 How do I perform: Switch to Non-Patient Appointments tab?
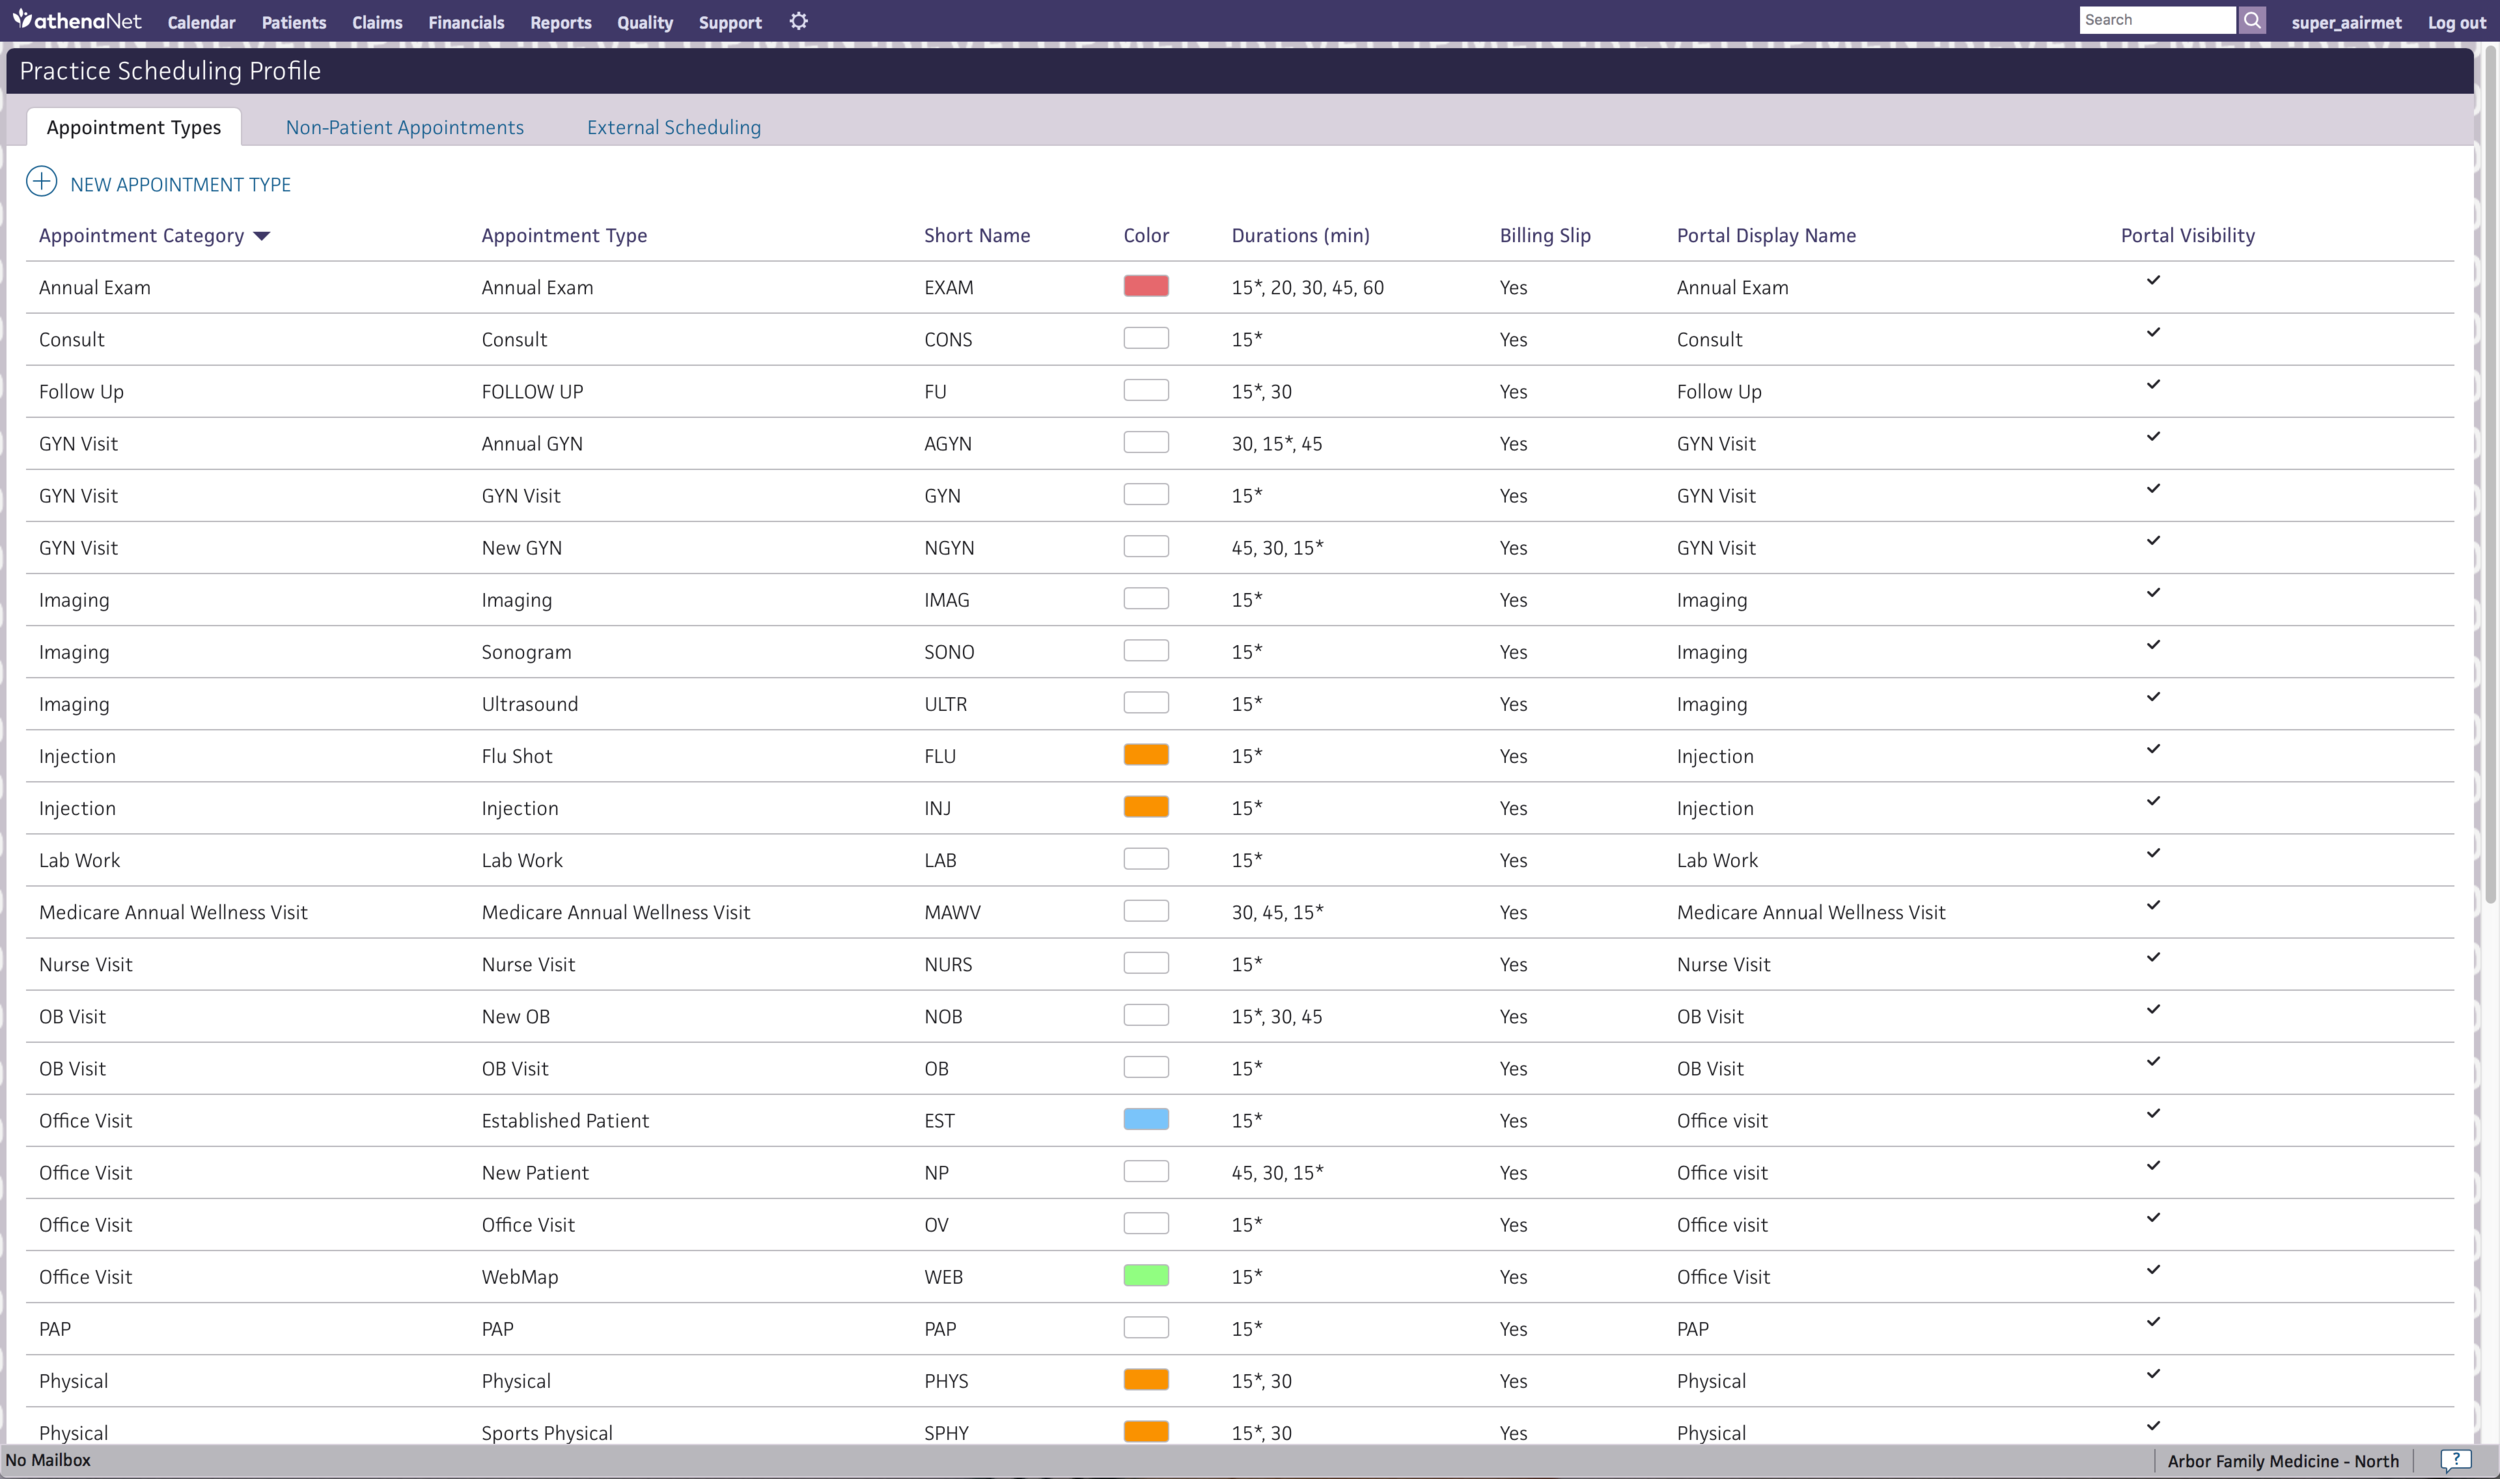point(404,127)
